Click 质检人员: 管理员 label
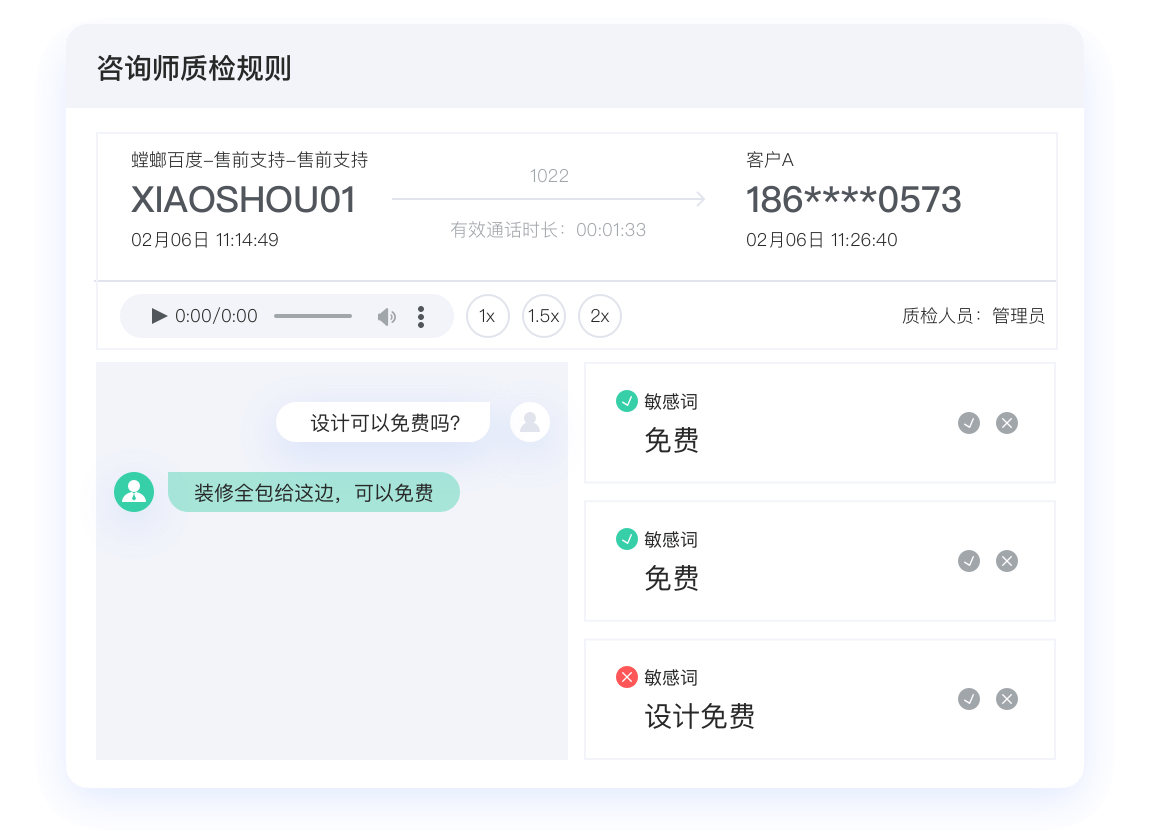1150x840 pixels. [973, 316]
